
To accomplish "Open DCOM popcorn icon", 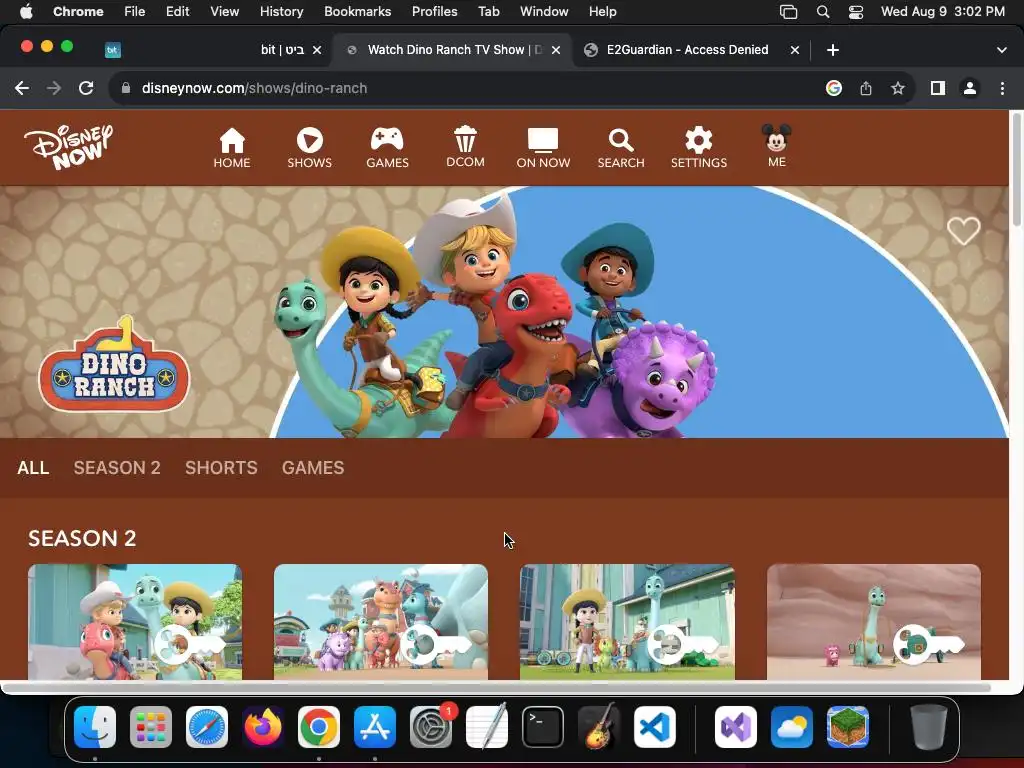I will tap(465, 147).
